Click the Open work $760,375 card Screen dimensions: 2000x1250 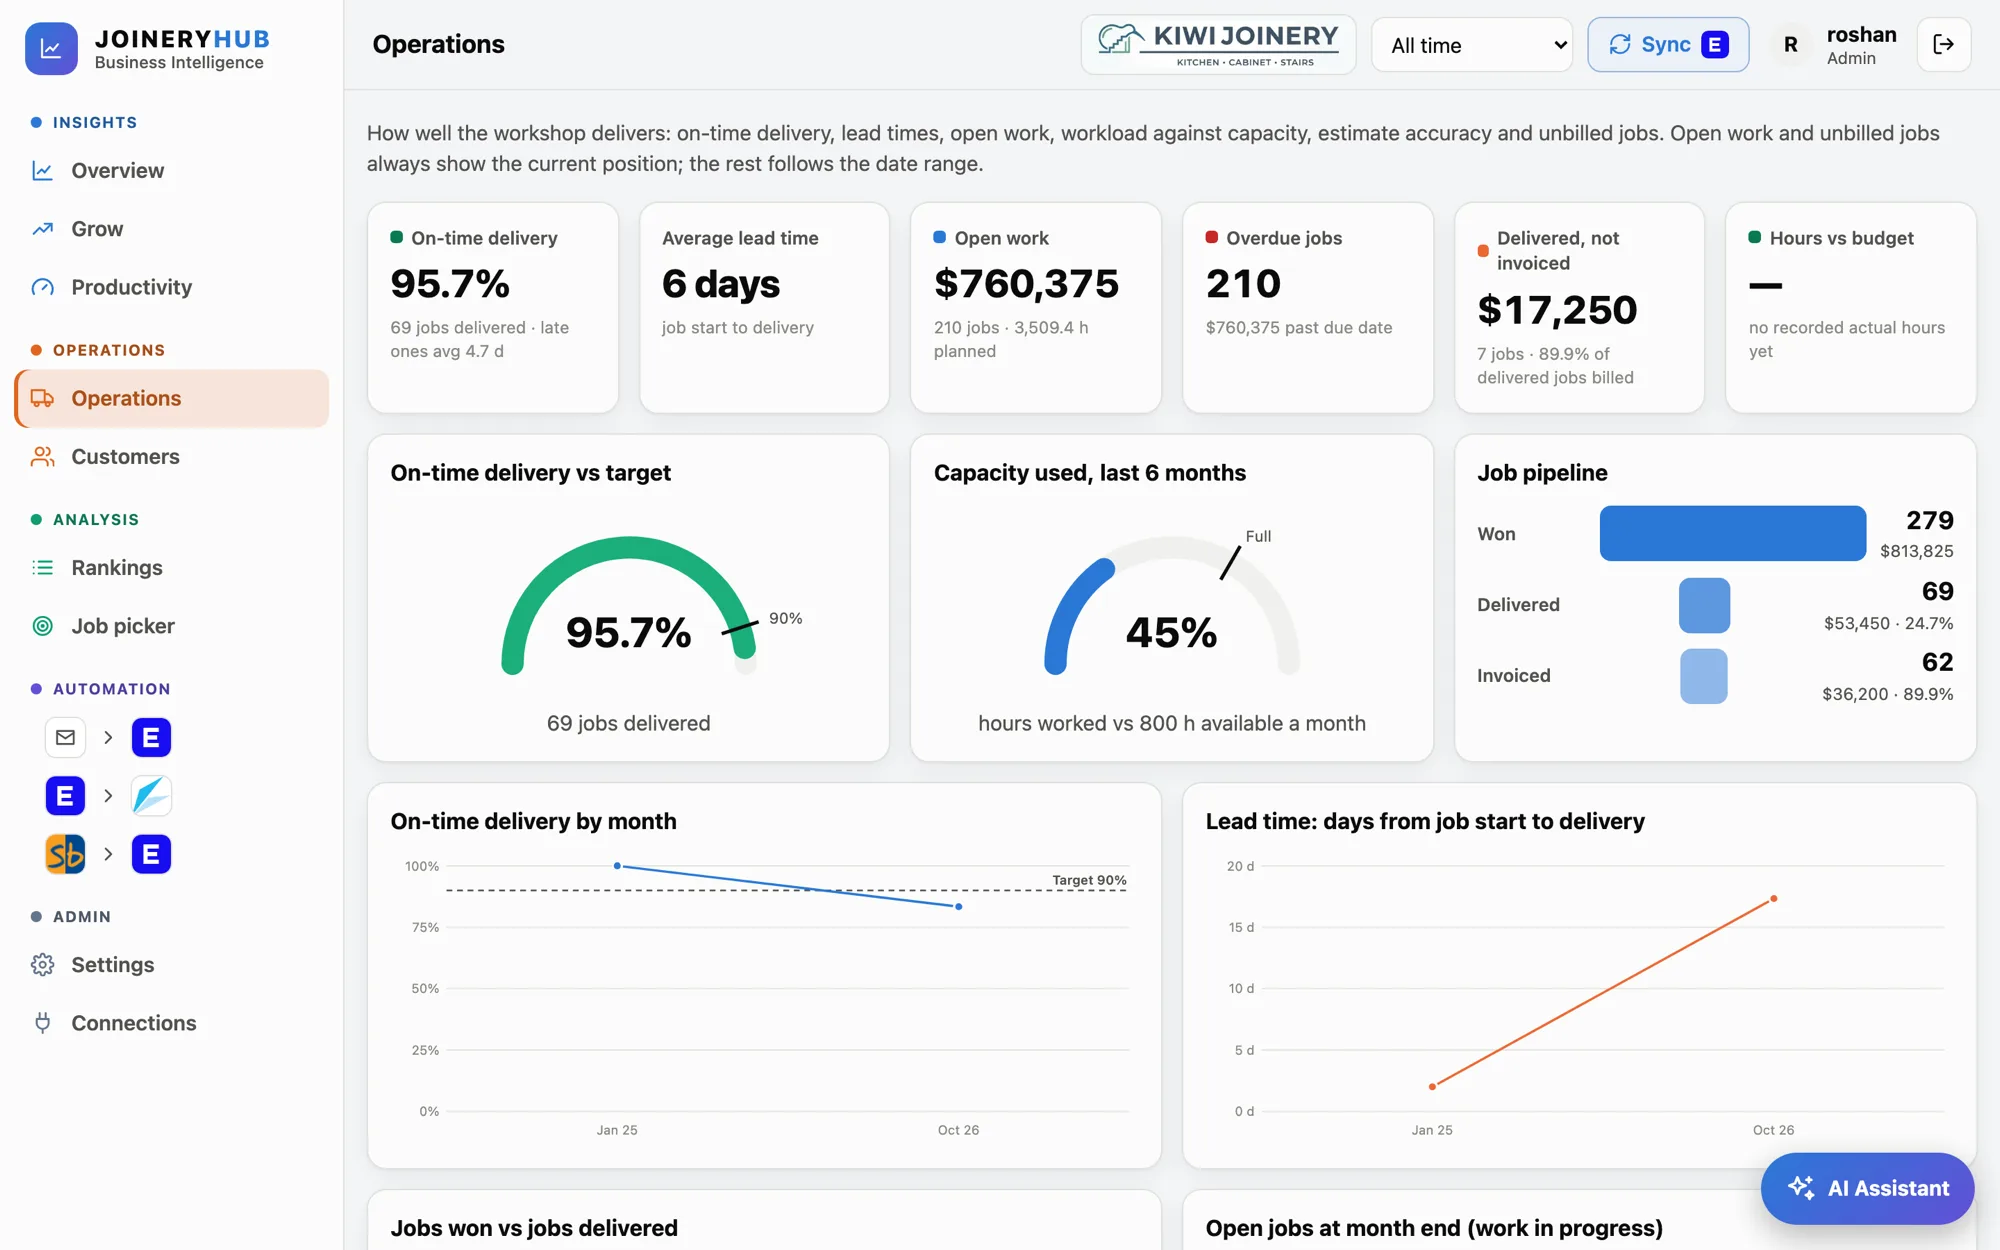tap(1036, 308)
